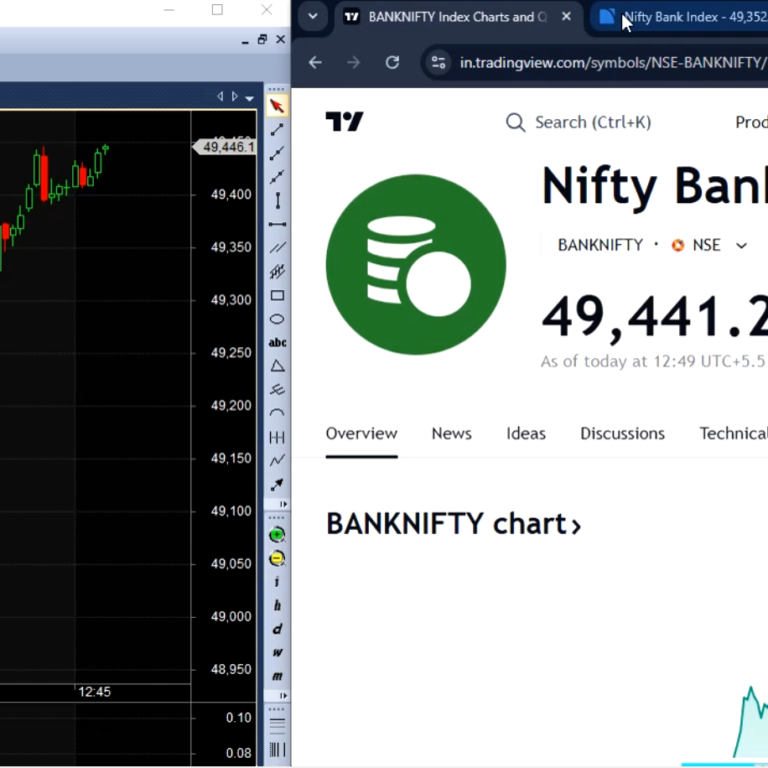Switch chart to monthly 'm' interval

[277, 676]
